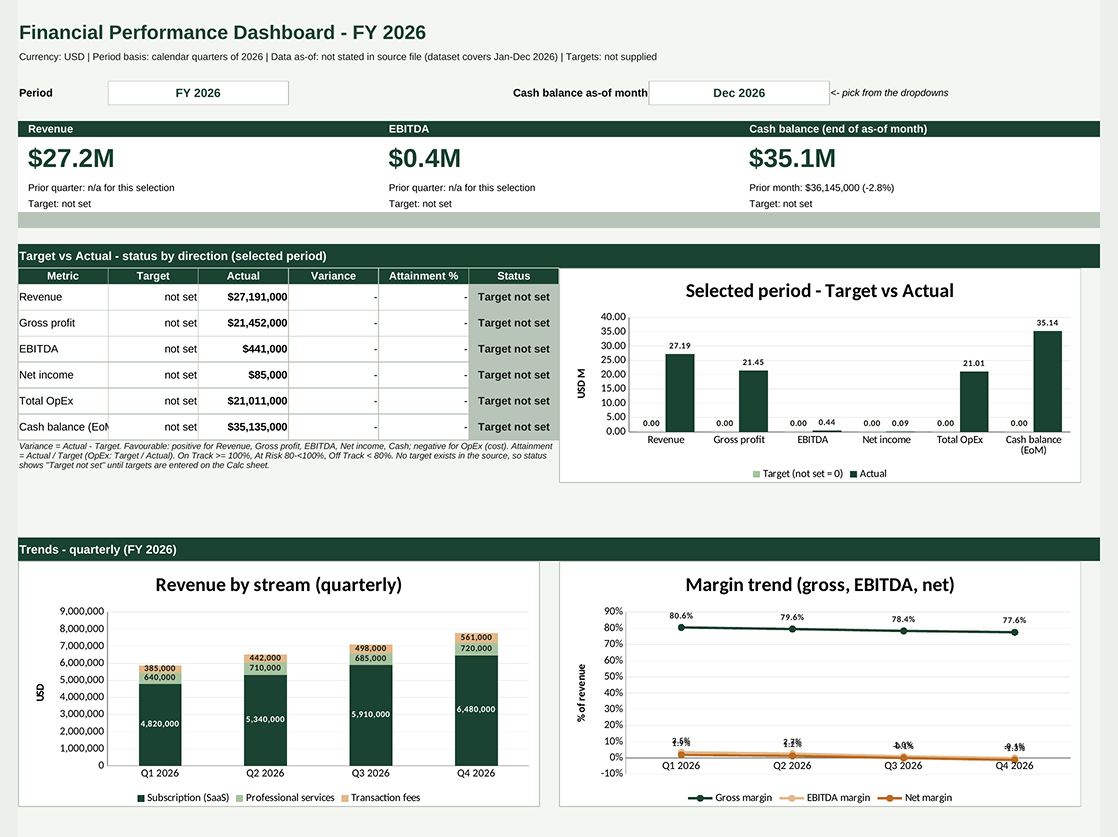Image resolution: width=1118 pixels, height=837 pixels.
Task: Click the Subscription (SaaS) legend entry
Action: point(183,798)
